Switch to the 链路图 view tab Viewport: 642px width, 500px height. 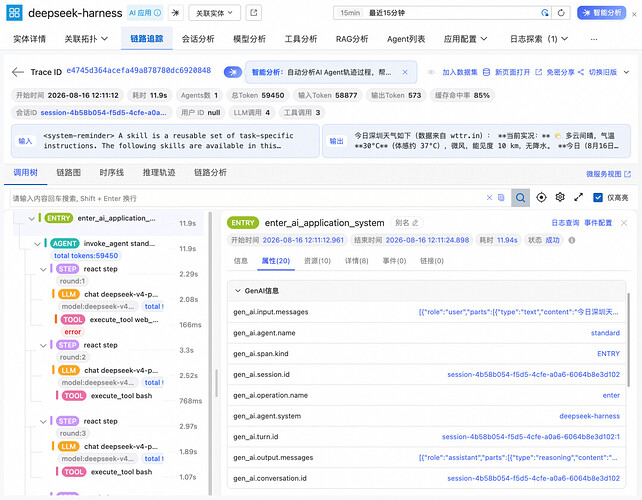click(68, 172)
